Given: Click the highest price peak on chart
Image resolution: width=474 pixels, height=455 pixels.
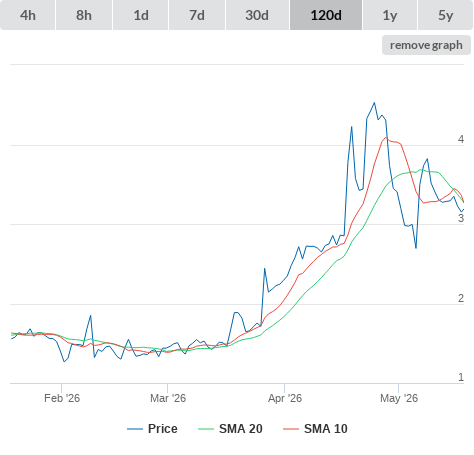Looking at the screenshot, I should [374, 103].
